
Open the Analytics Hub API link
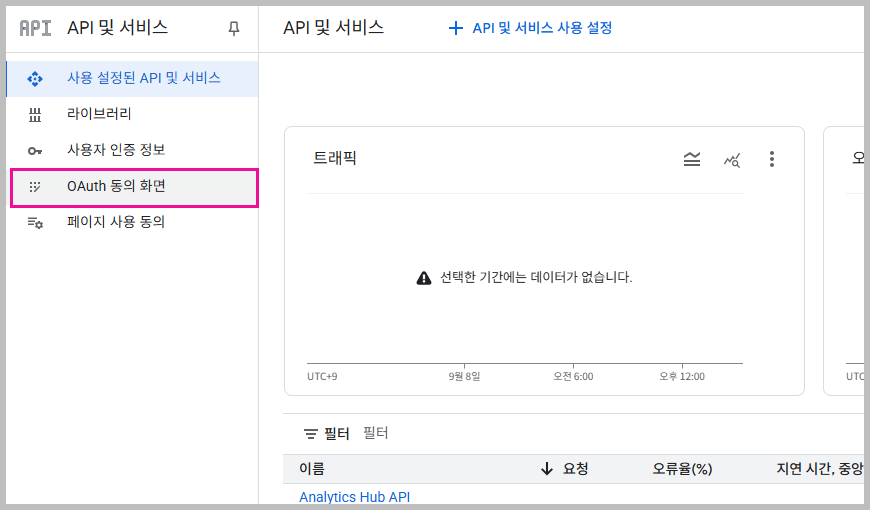(x=354, y=497)
